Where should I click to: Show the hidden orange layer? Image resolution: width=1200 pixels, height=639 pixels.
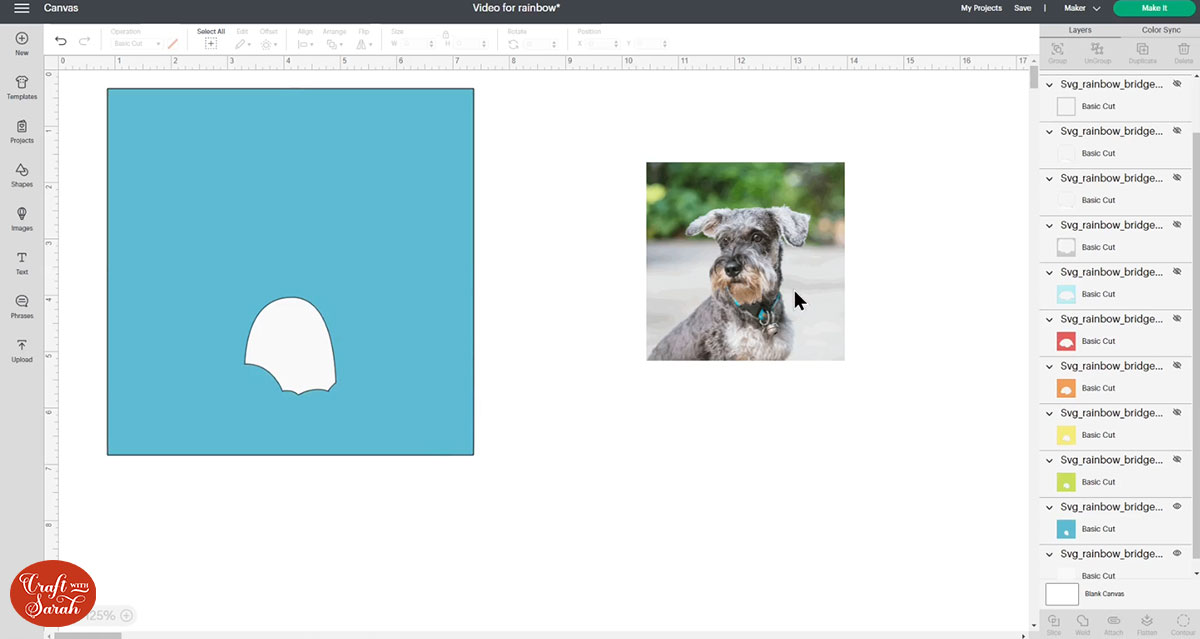pyautogui.click(x=1177, y=366)
